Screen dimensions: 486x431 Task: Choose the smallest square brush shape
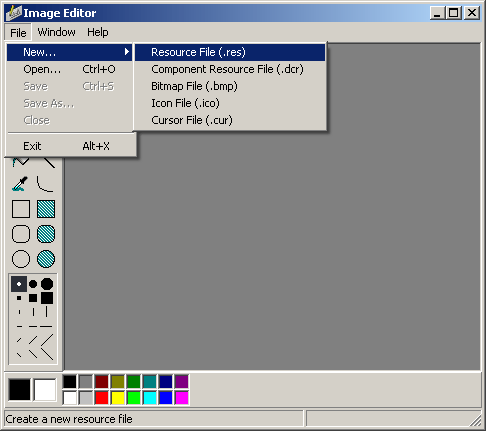pos(19,298)
